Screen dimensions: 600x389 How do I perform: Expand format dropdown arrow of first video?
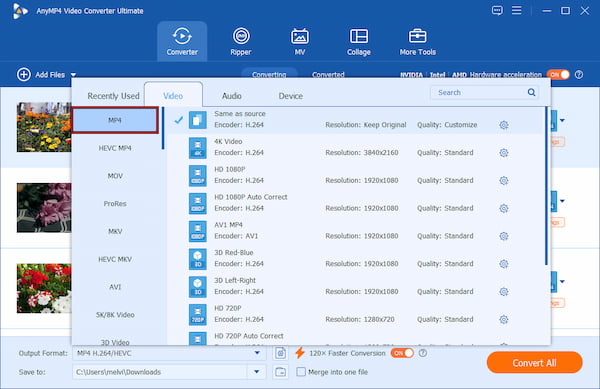[x=562, y=120]
